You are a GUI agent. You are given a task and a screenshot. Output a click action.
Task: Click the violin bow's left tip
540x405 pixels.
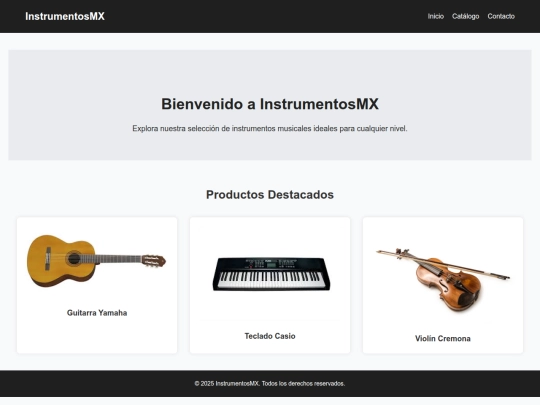pos(379,252)
